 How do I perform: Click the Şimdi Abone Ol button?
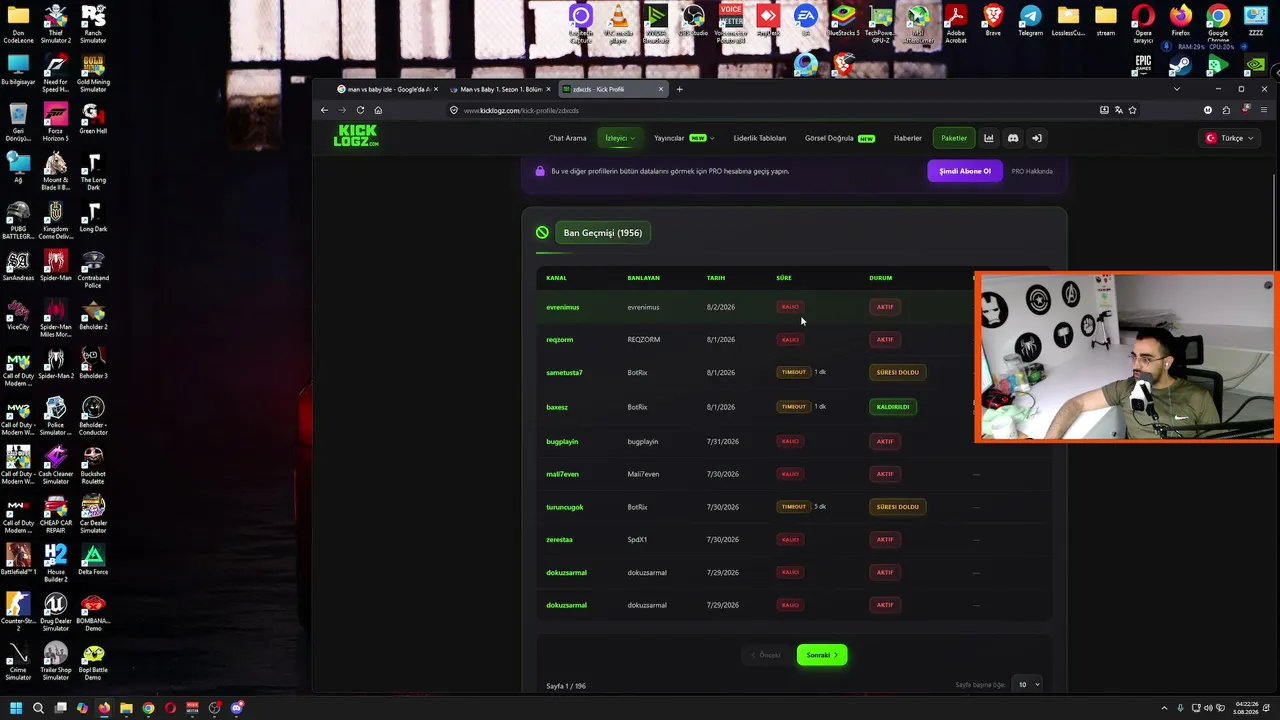coord(965,171)
